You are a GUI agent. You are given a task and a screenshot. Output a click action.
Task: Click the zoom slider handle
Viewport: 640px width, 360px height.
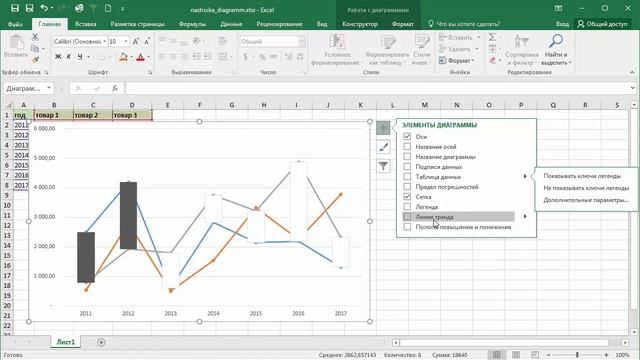pyautogui.click(x=577, y=355)
